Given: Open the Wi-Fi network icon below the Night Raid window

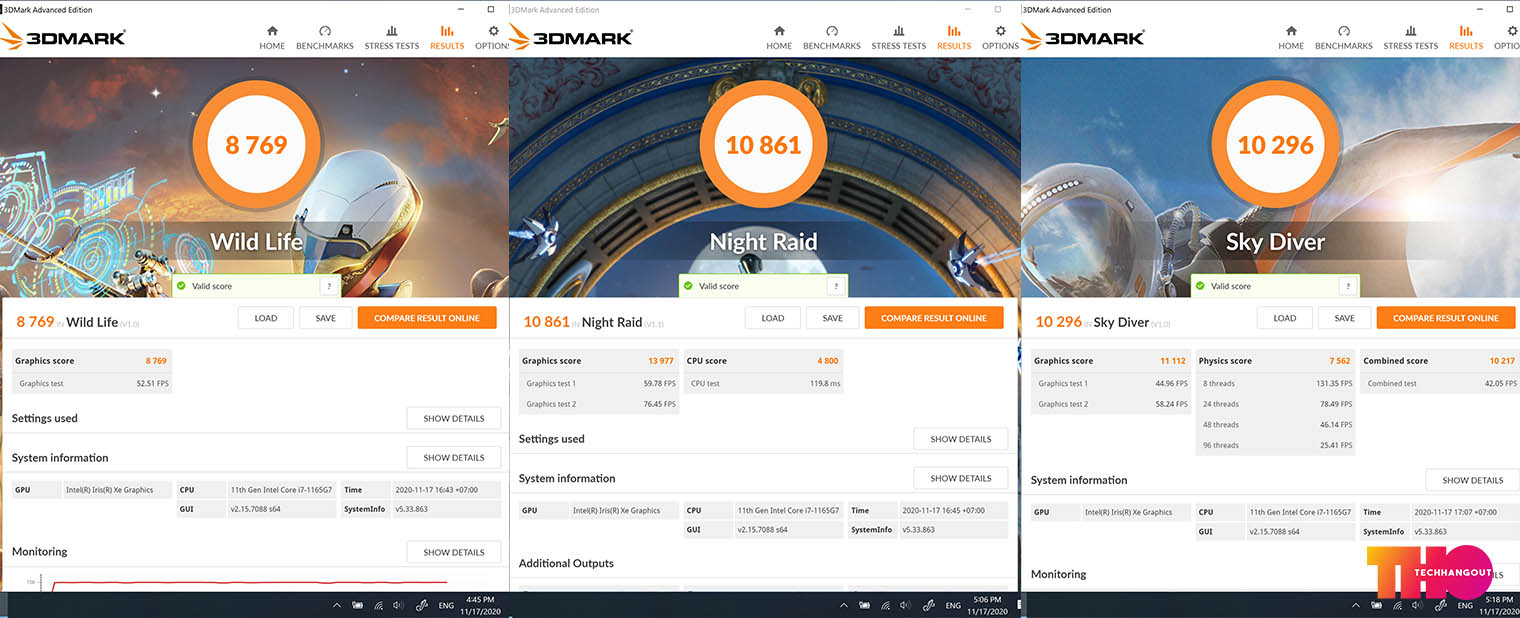Looking at the screenshot, I should click(x=885, y=605).
